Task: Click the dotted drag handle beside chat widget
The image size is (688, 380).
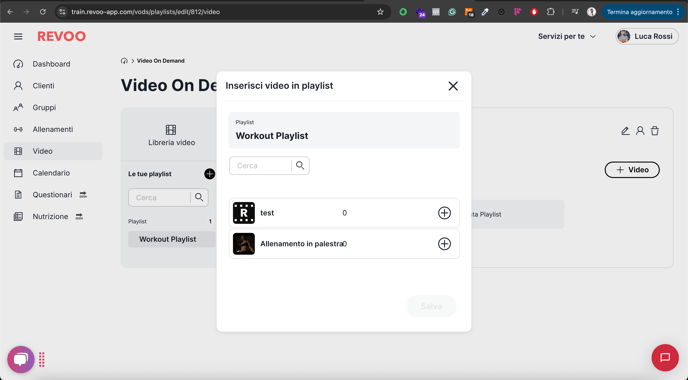Action: point(42,360)
